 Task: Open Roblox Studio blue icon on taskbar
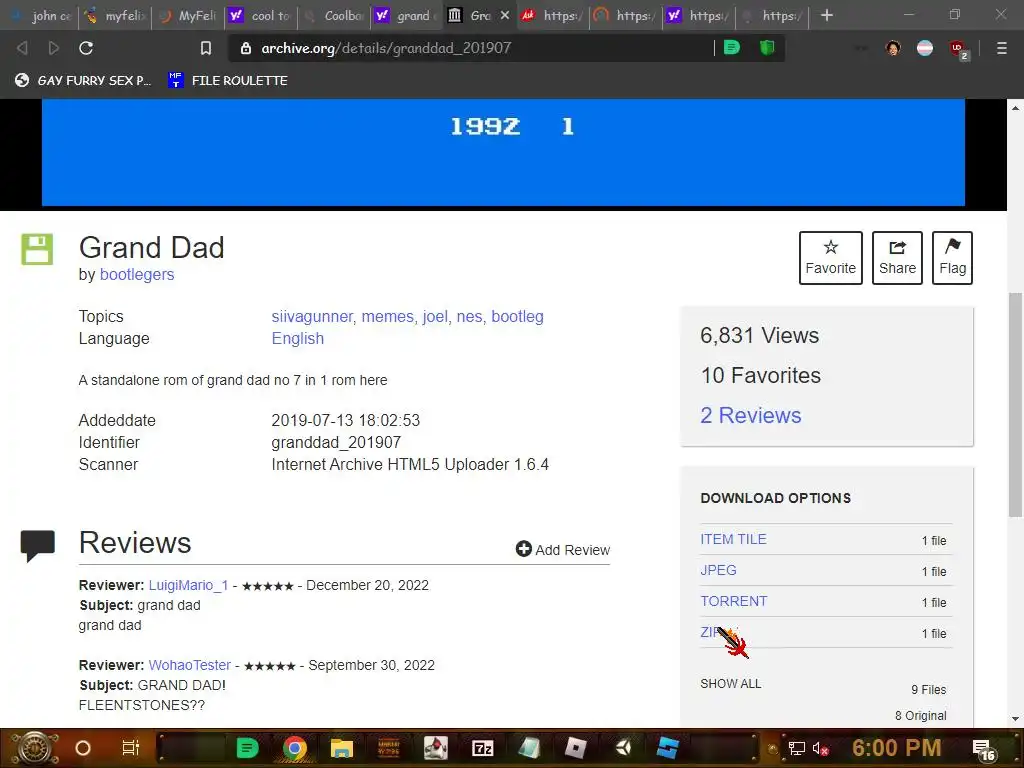click(668, 748)
